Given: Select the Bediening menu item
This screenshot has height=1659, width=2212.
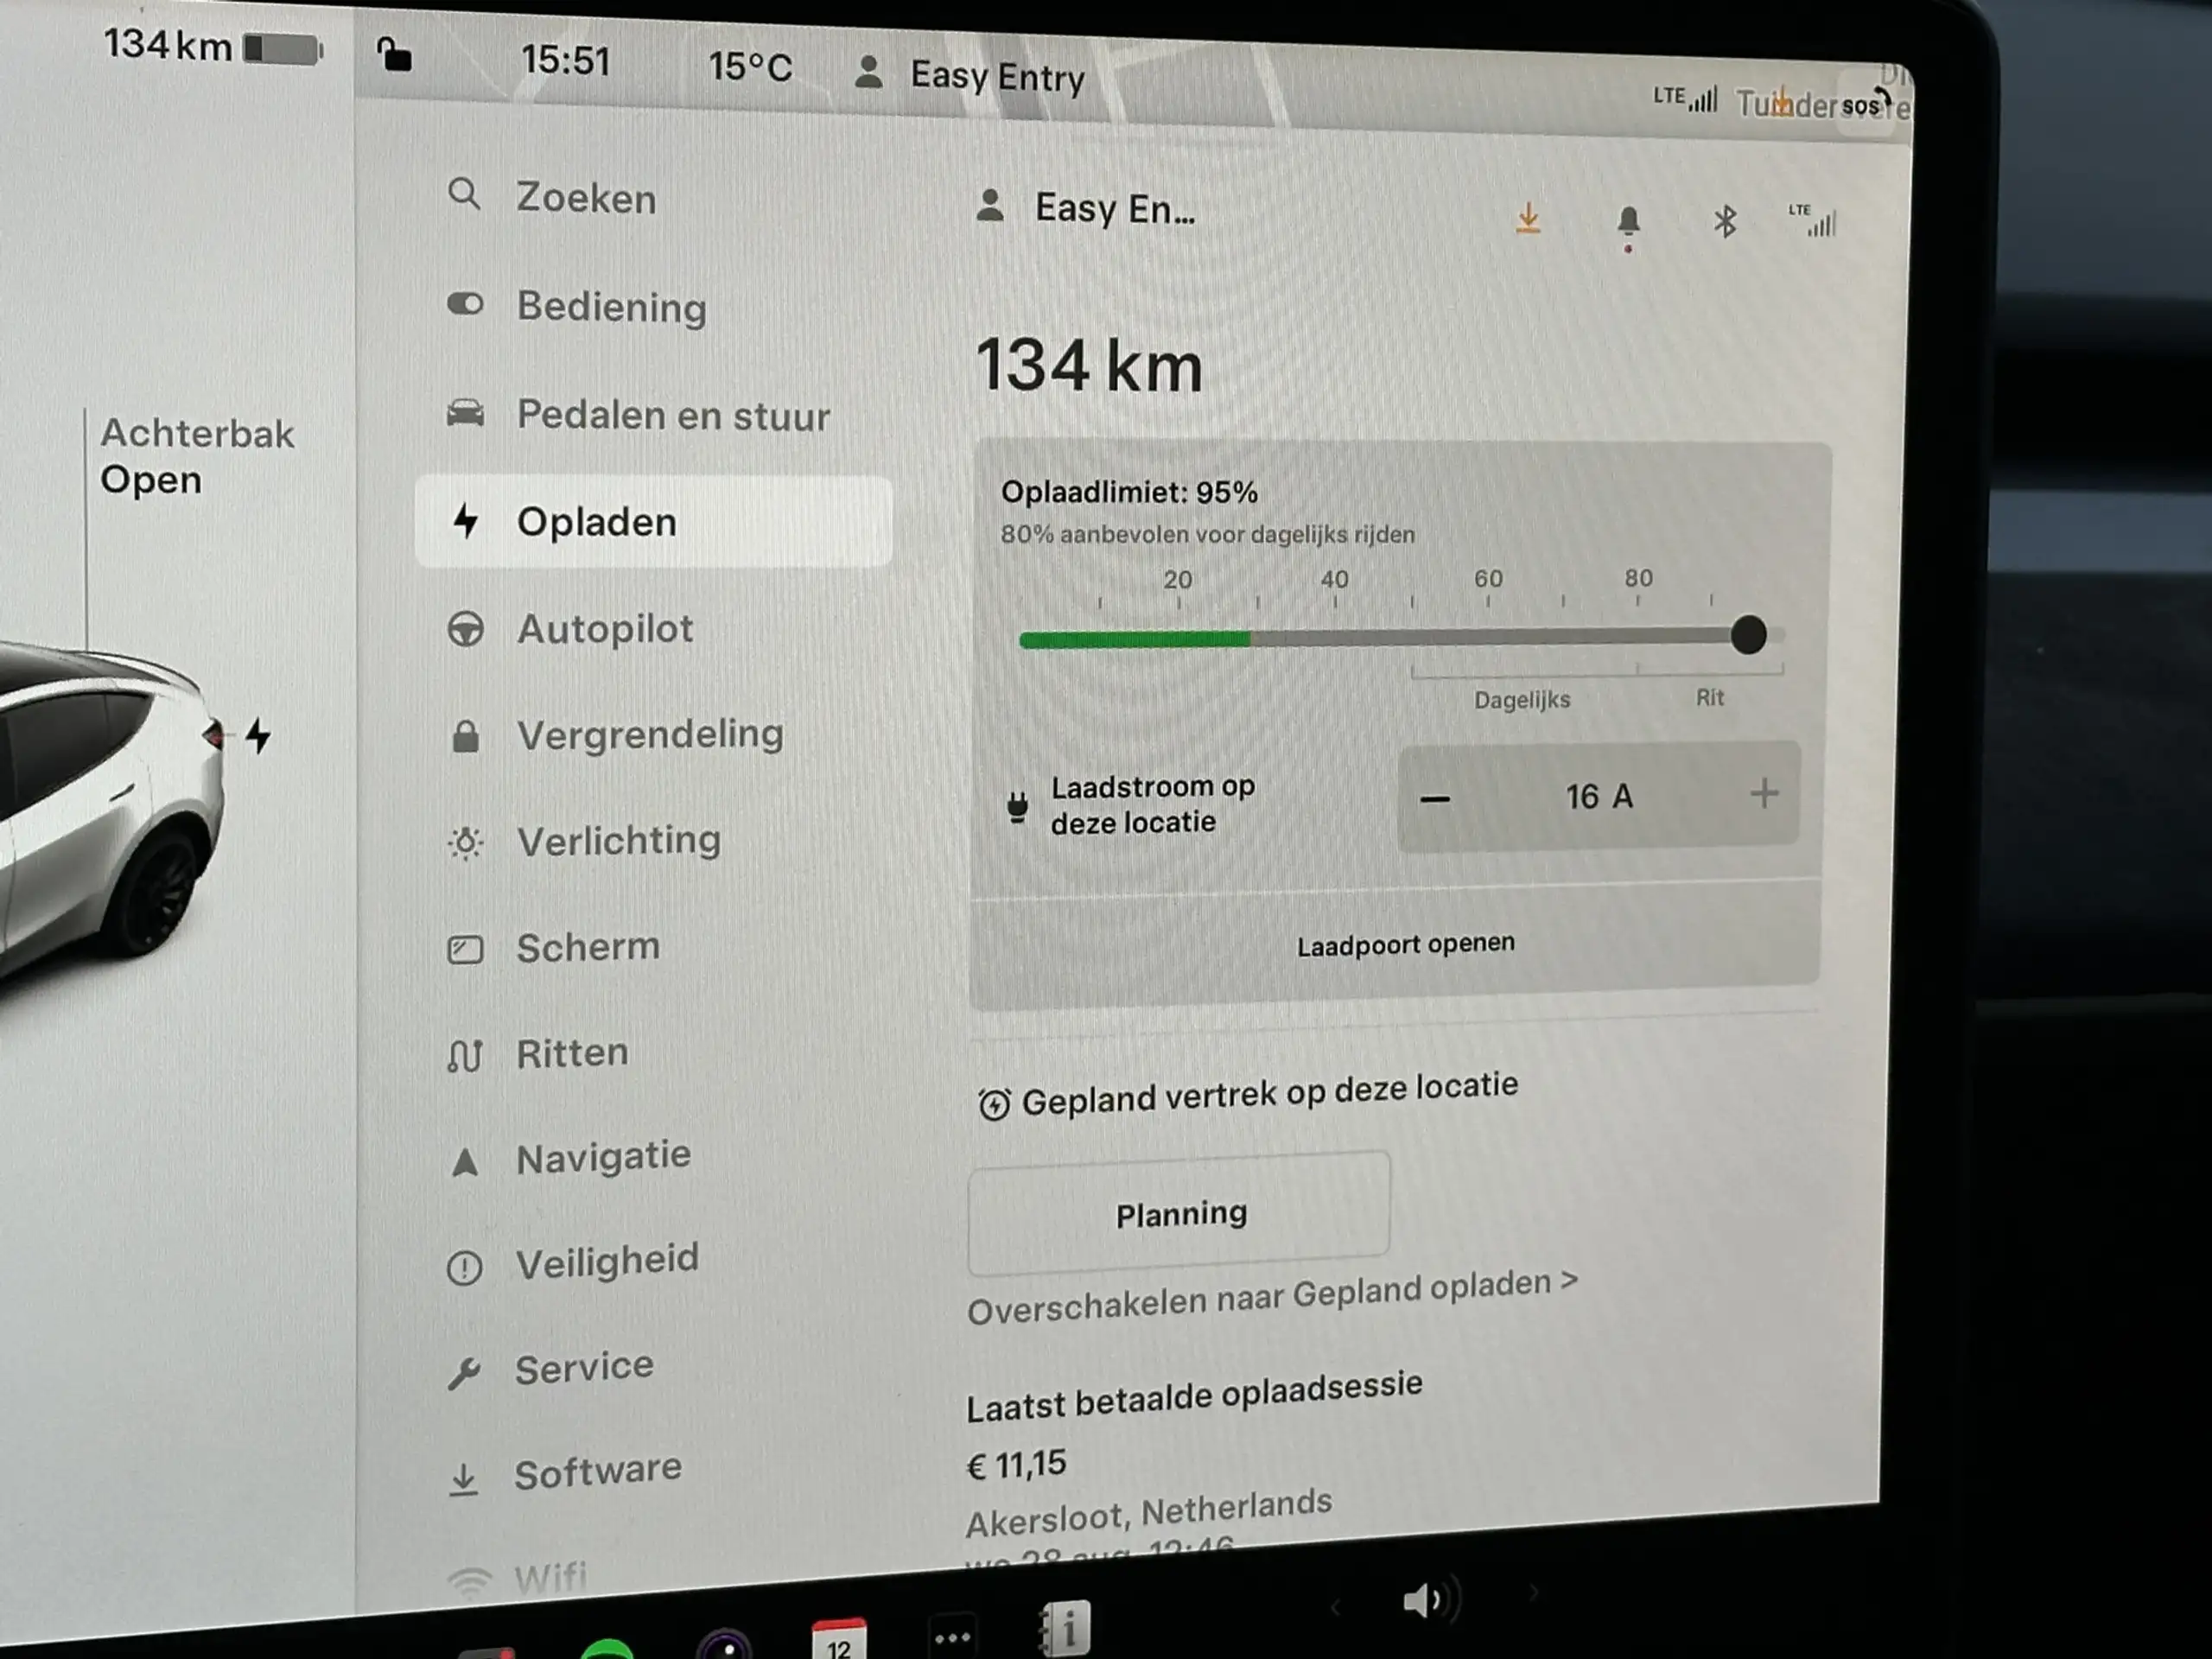Looking at the screenshot, I should pyautogui.click(x=612, y=308).
